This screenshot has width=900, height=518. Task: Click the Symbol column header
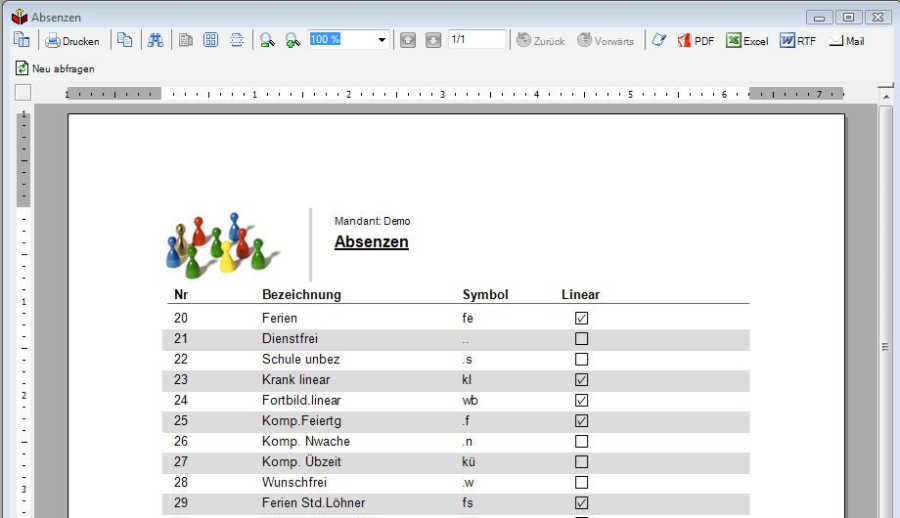pyautogui.click(x=485, y=295)
